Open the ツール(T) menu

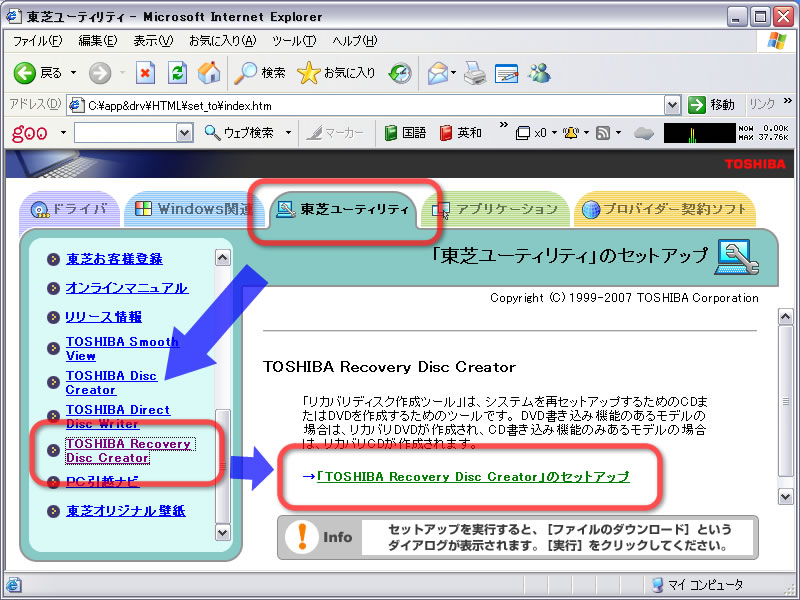coord(294,41)
